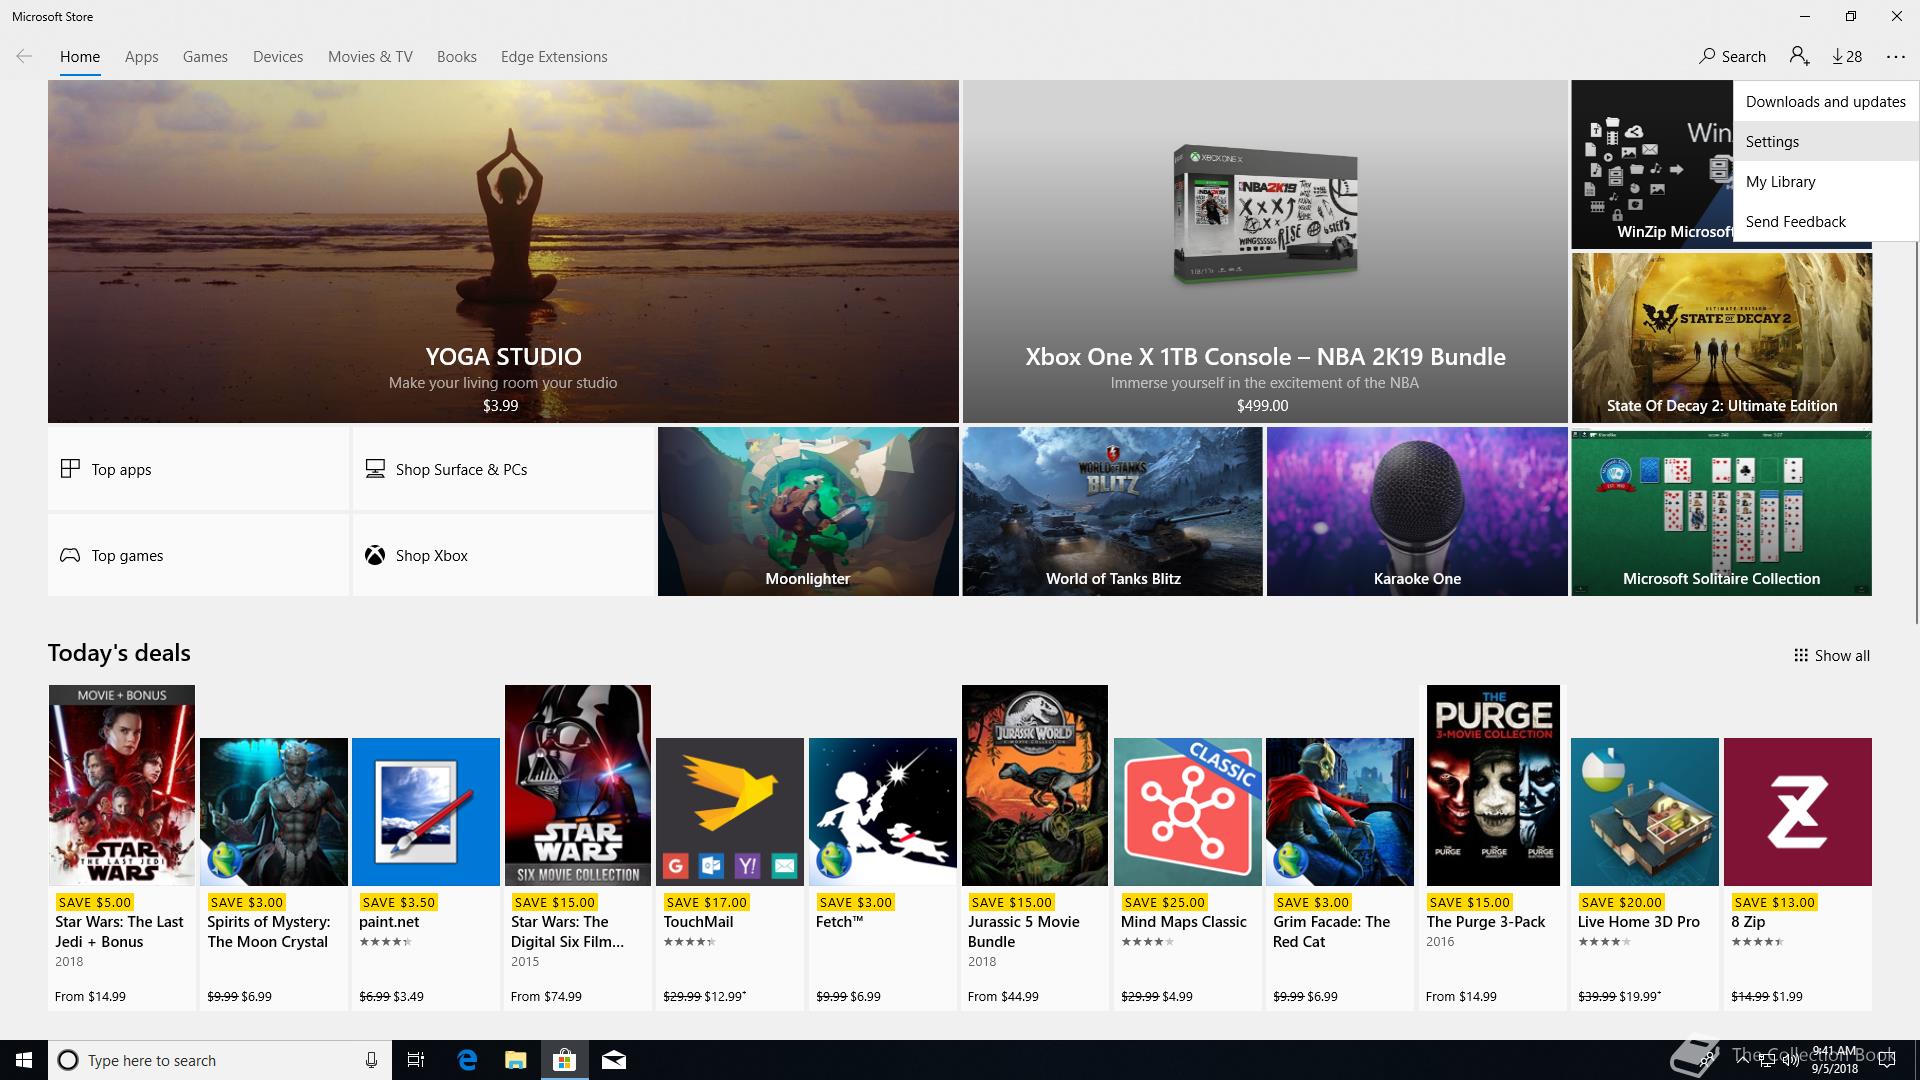1920x1080 pixels.
Task: Open the Books tab
Action: 457,57
